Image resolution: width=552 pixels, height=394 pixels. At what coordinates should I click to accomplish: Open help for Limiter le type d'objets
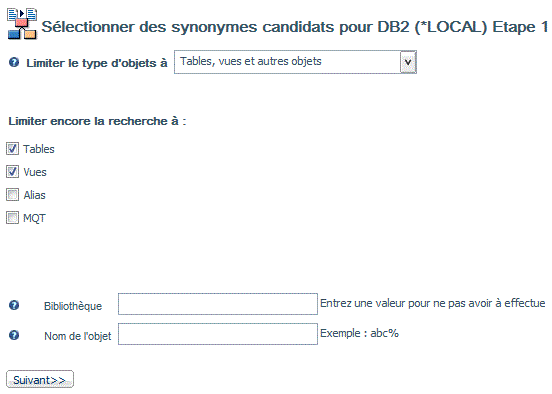(x=14, y=63)
